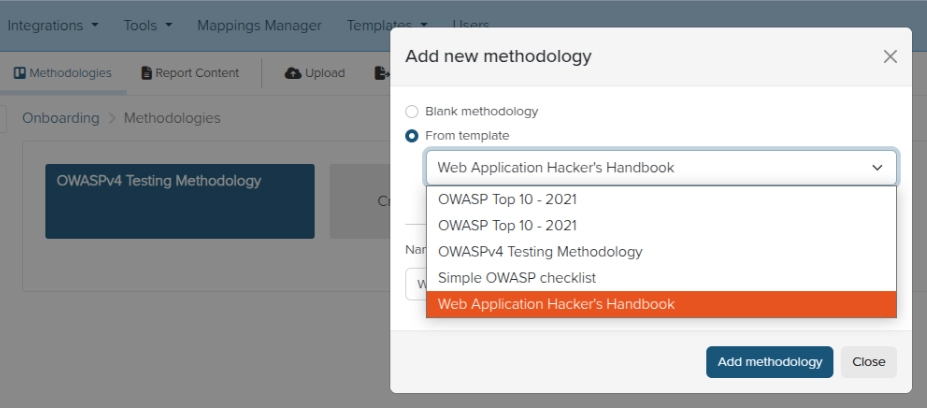Click the Report Content document icon
This screenshot has width=927, height=408.
(x=146, y=73)
